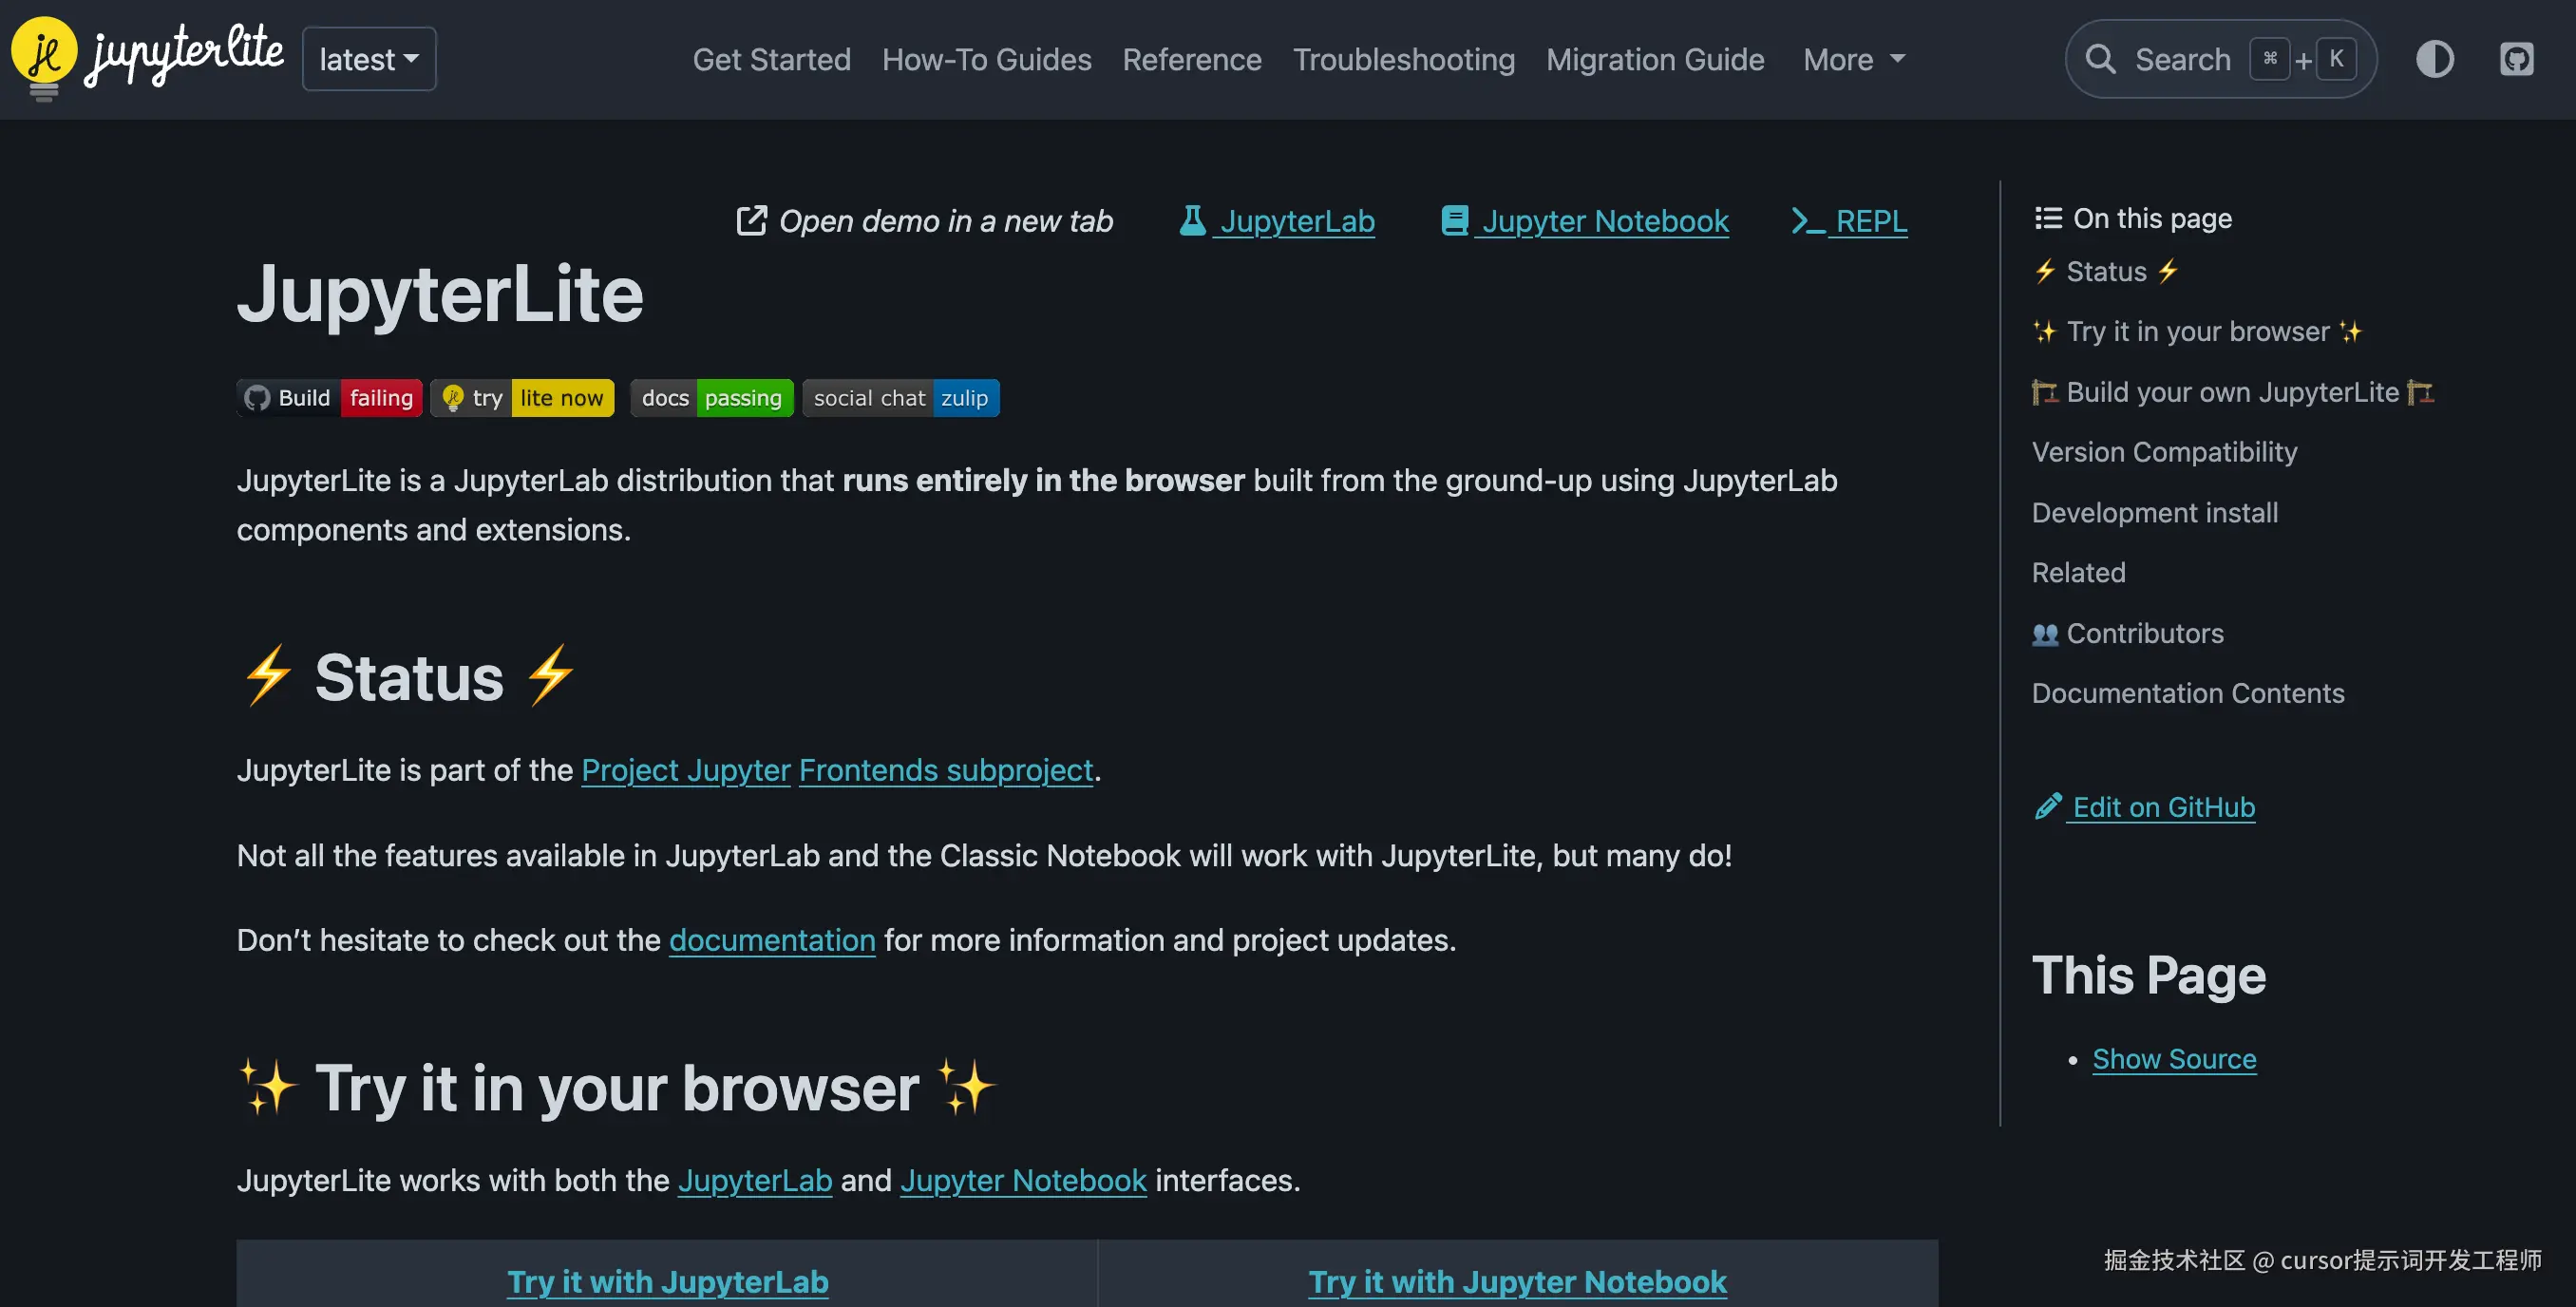2576x1307 pixels.
Task: Expand the More navigation menu
Action: (x=1853, y=59)
